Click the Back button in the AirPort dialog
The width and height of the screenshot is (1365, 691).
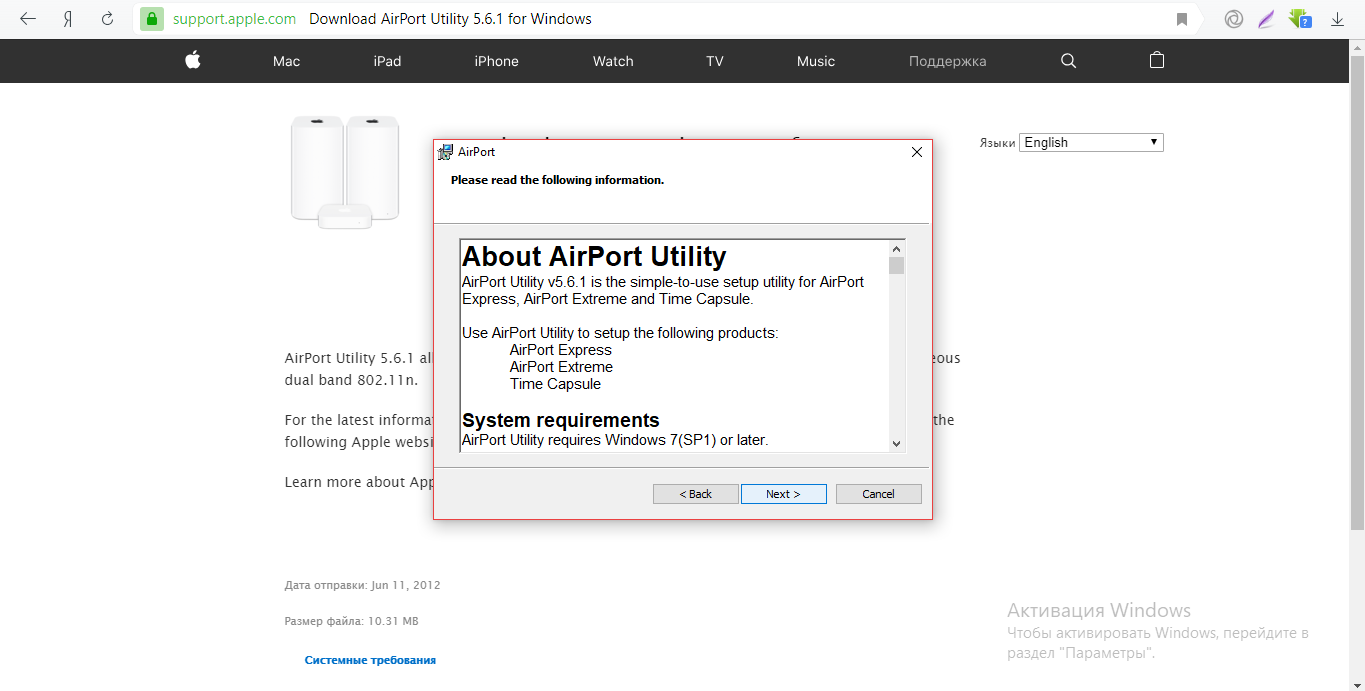pyautogui.click(x=695, y=494)
